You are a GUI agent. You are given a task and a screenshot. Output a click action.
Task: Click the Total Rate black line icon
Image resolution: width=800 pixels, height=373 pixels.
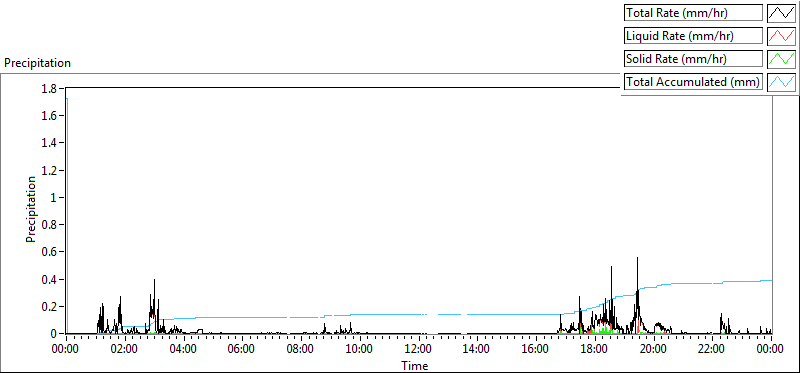781,13
